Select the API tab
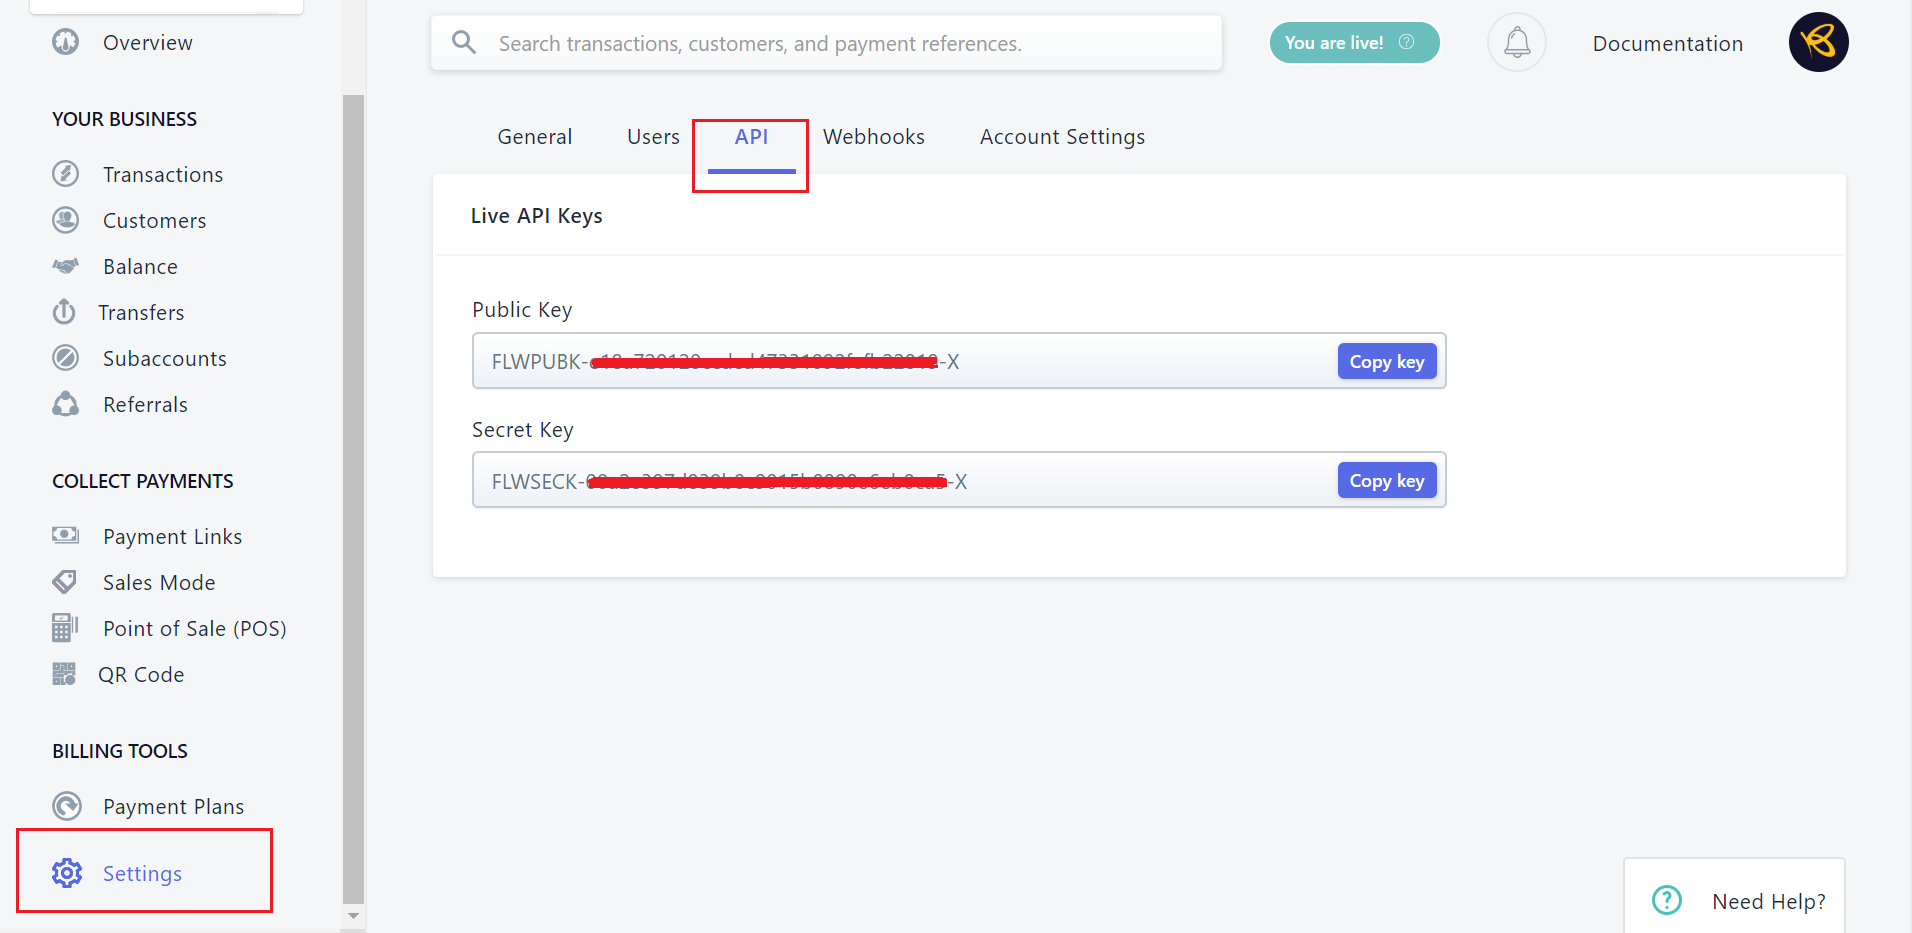Image resolution: width=1912 pixels, height=933 pixels. (x=751, y=137)
